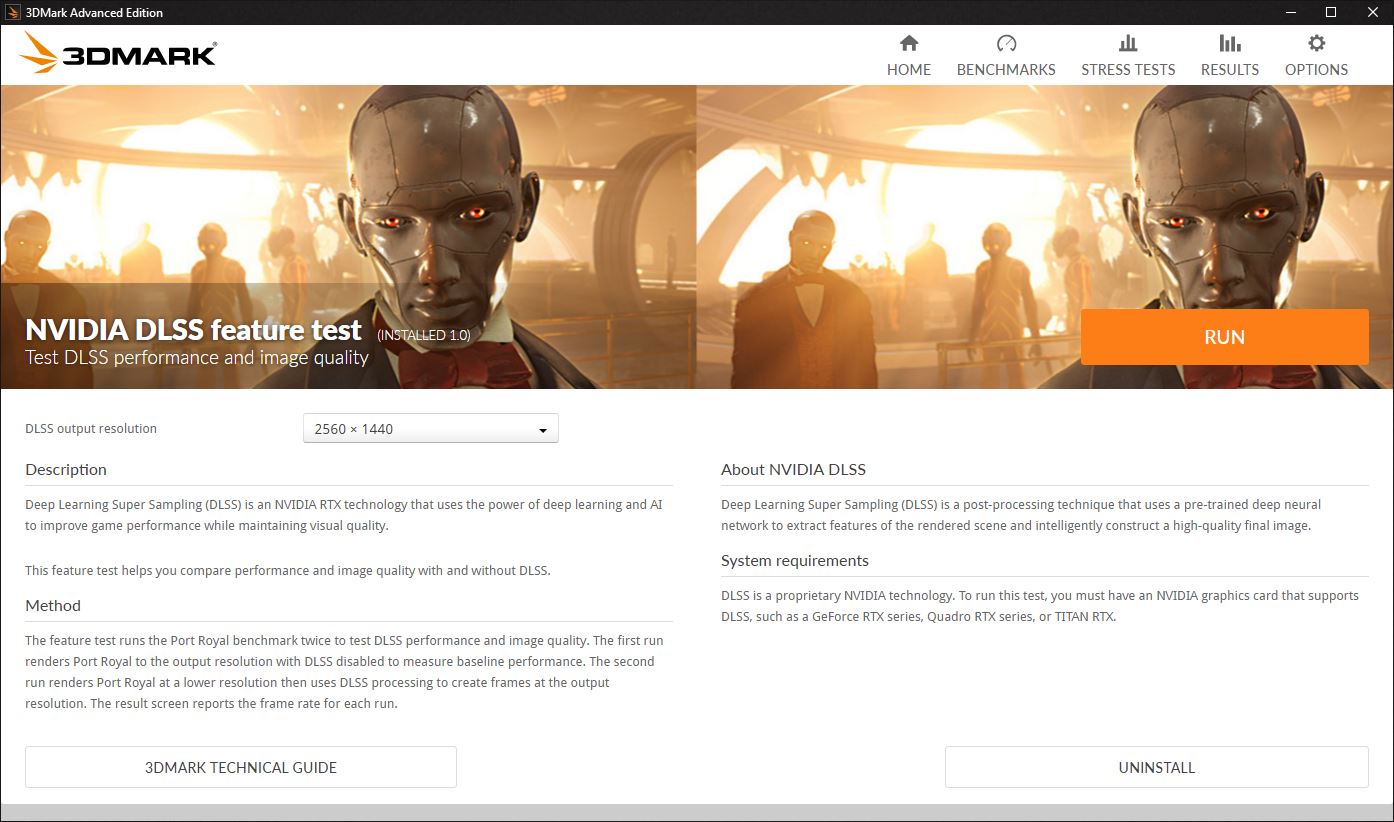Switch to the BENCHMARKS tab label

tap(1006, 70)
